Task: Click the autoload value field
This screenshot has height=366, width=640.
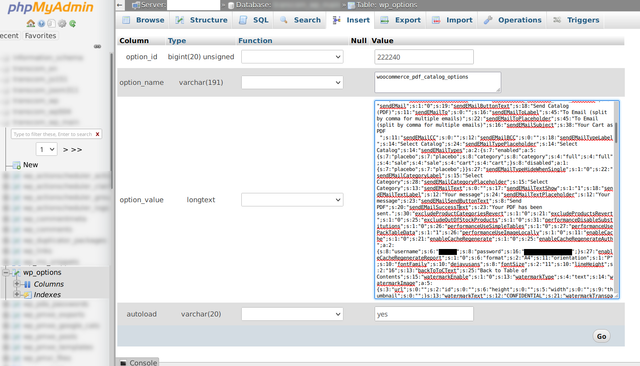Action: point(424,314)
